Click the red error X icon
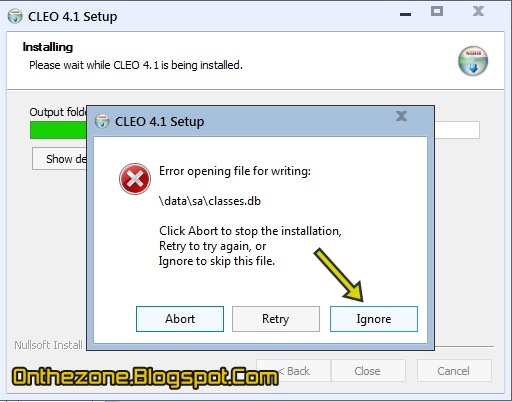 pos(135,179)
